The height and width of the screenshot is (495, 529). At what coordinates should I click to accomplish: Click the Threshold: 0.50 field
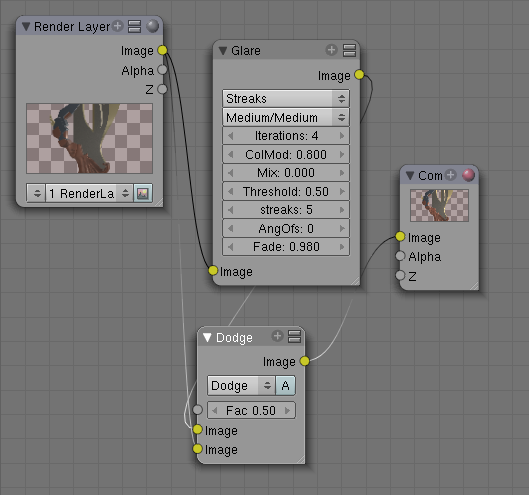[286, 192]
